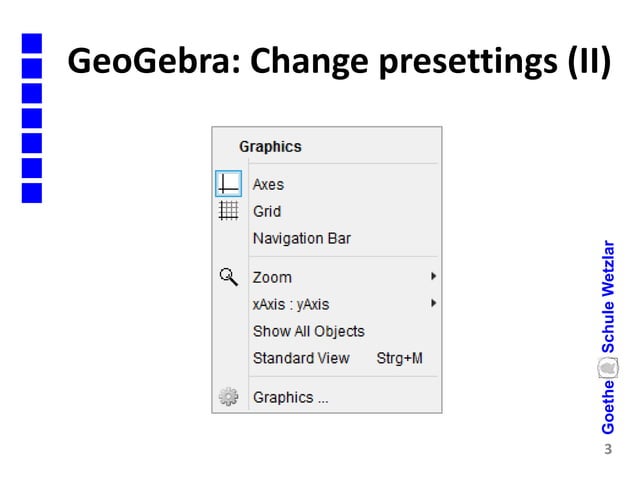The width and height of the screenshot is (638, 478).
Task: Click the Grid icon beside Grid entry
Action: pos(228,211)
